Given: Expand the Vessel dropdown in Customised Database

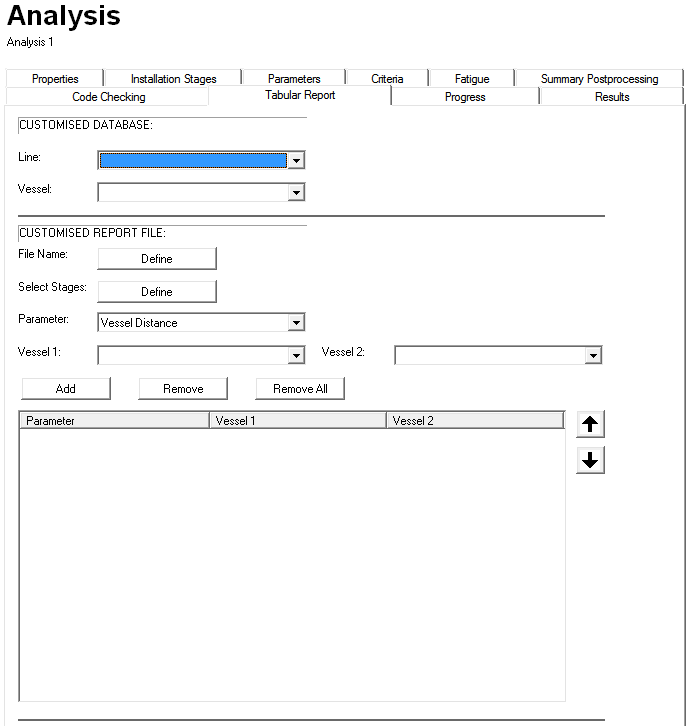Looking at the screenshot, I should (296, 193).
